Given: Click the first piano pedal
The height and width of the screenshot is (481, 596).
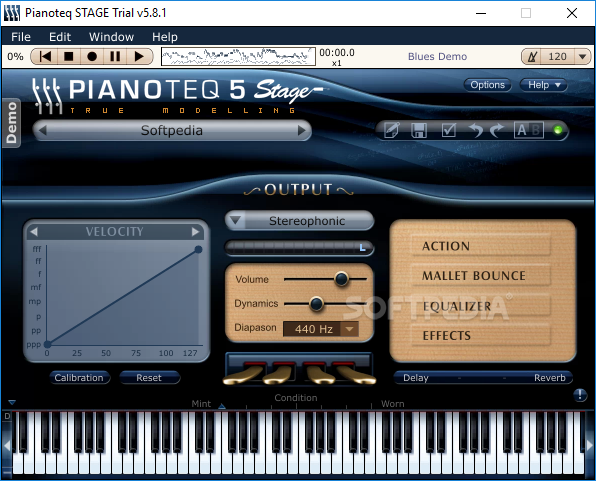Looking at the screenshot, I should [x=244, y=375].
